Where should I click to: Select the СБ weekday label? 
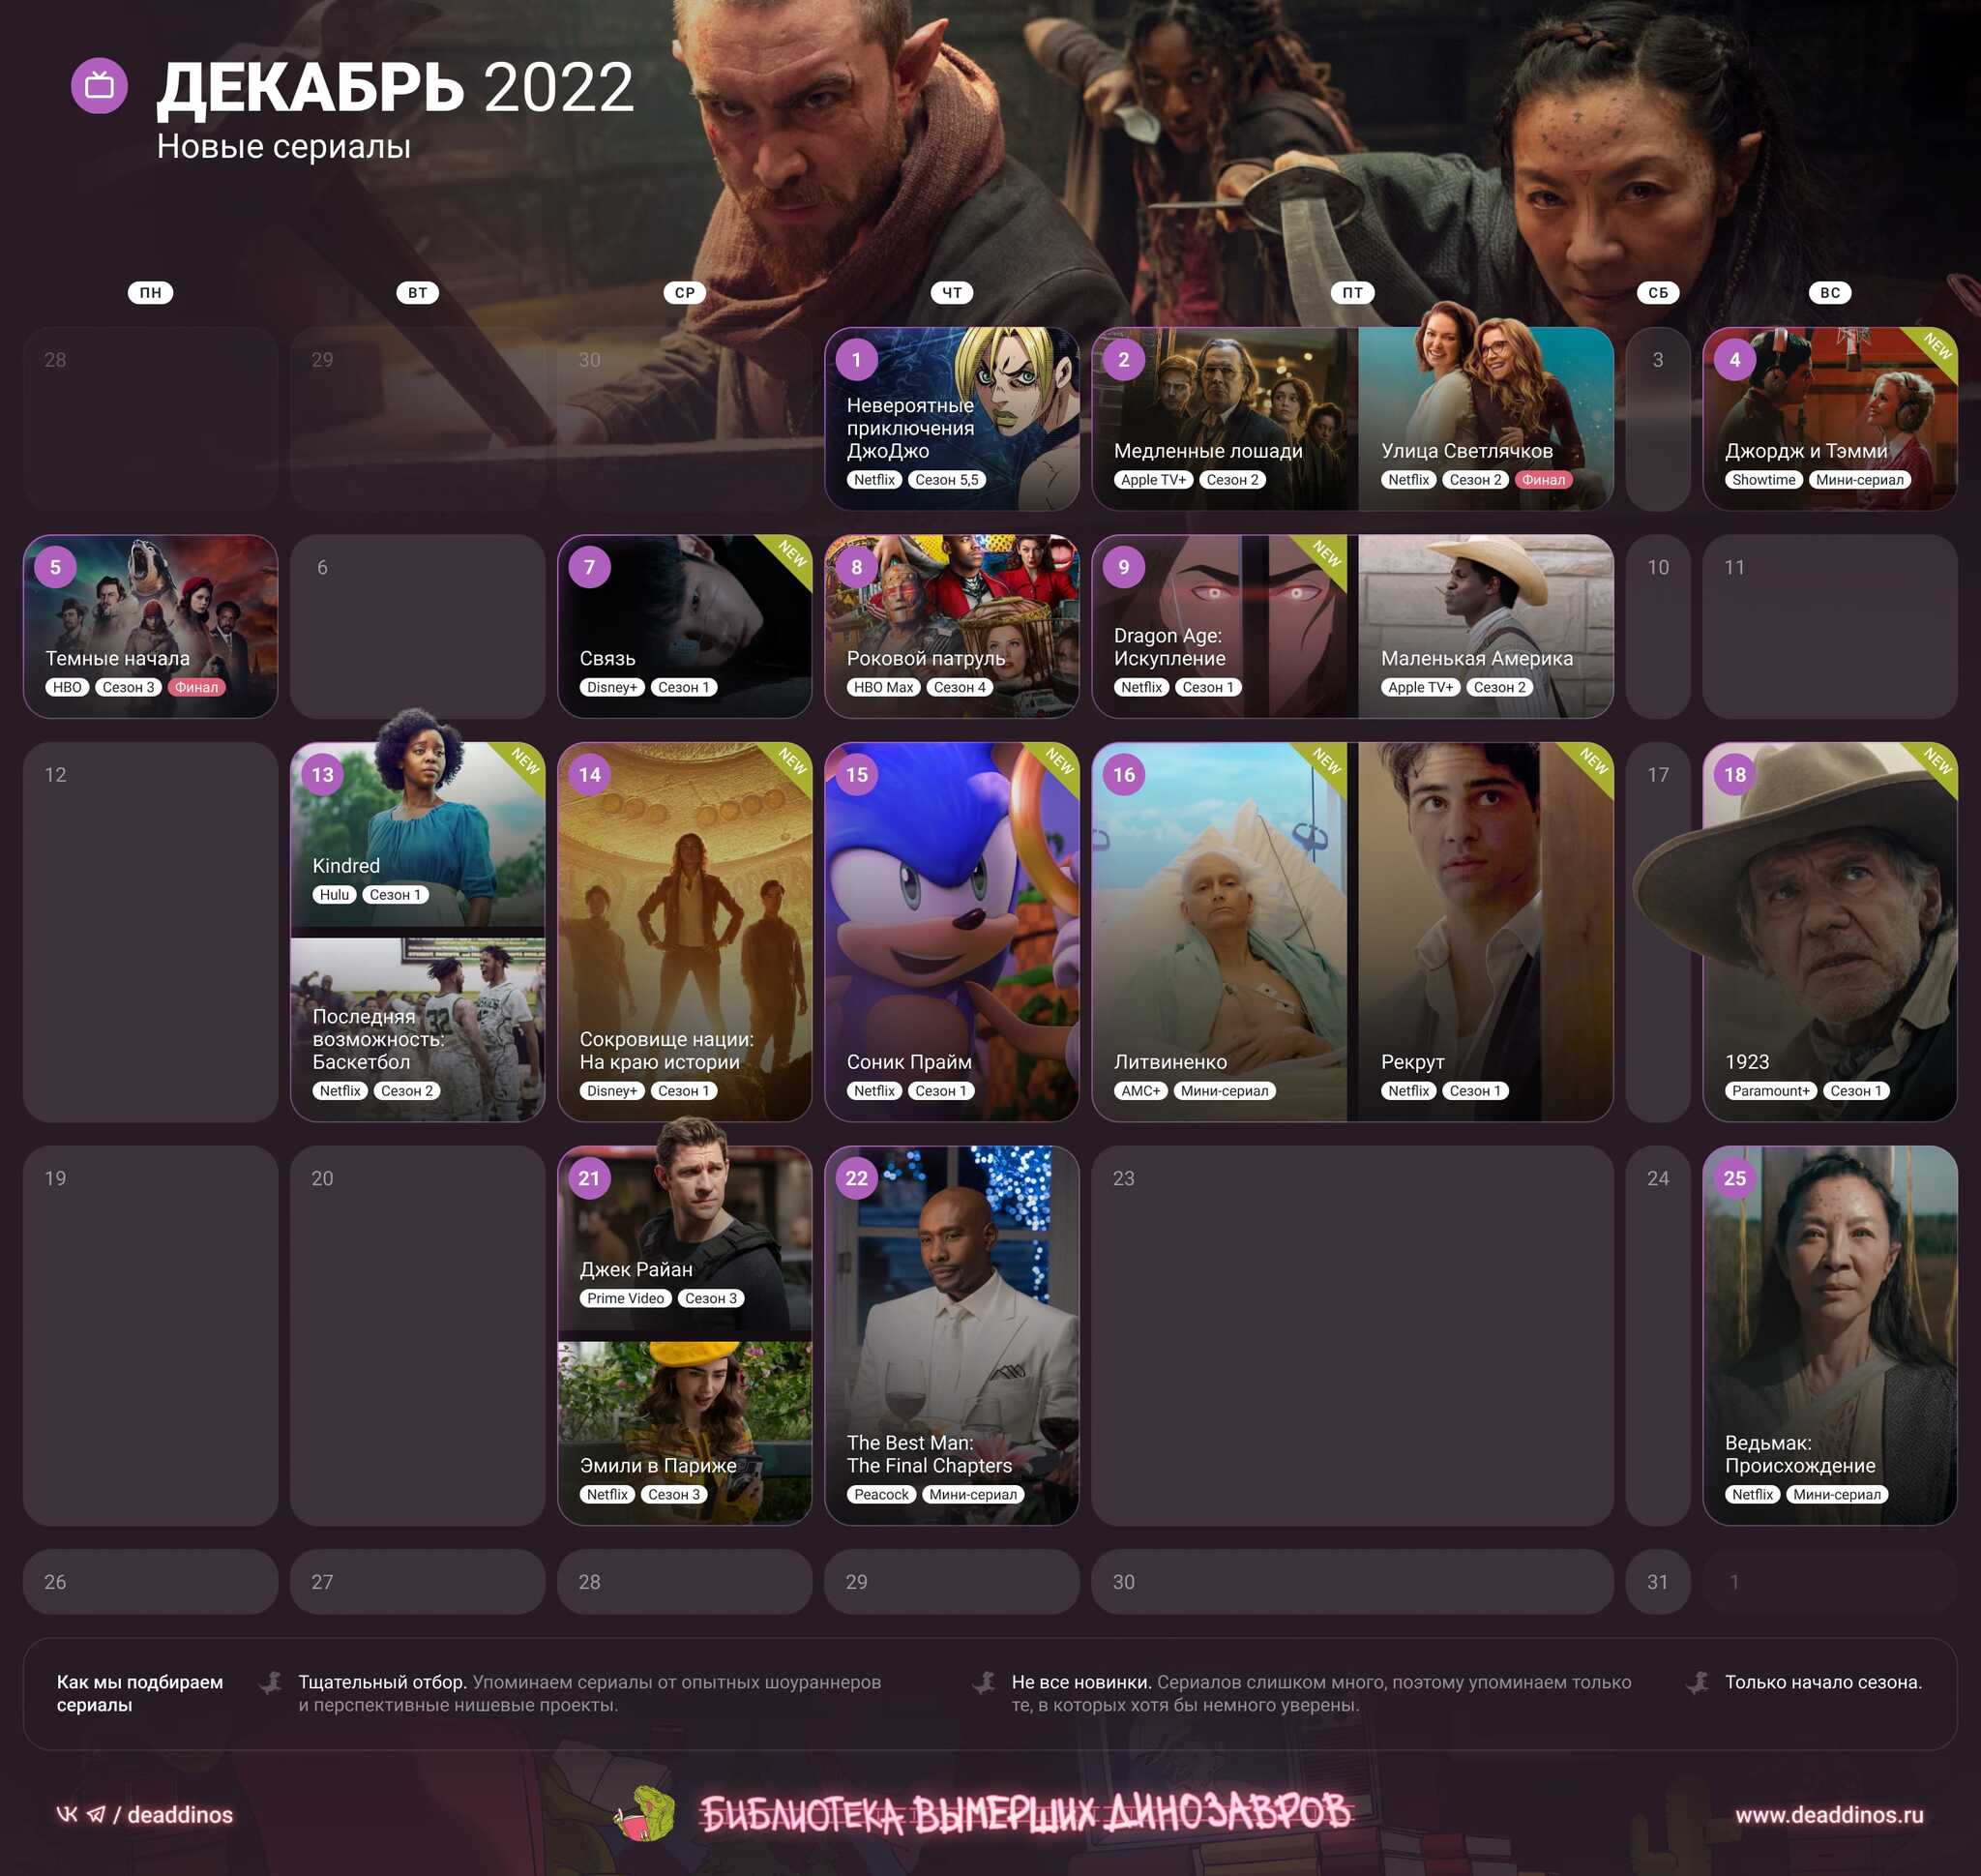(x=1657, y=293)
